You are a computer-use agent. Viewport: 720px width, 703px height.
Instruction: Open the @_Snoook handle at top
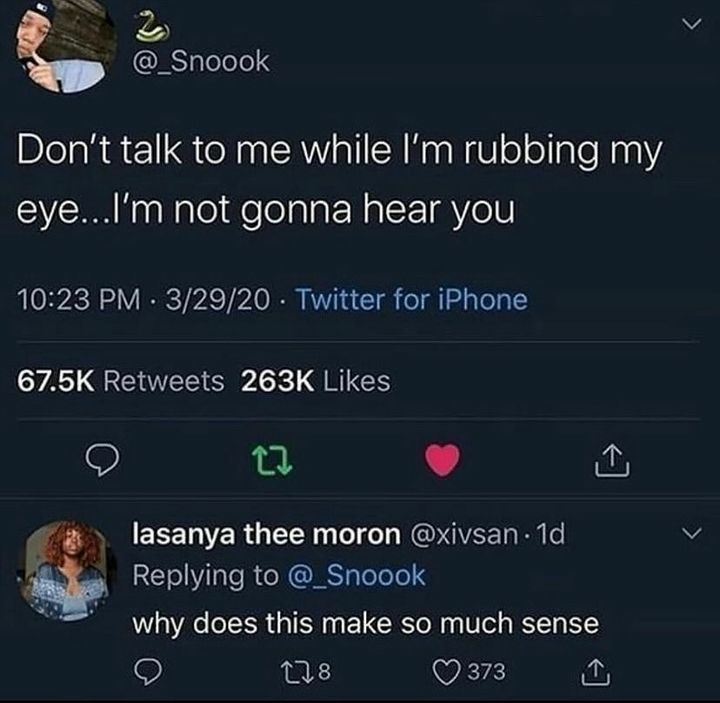click(x=201, y=62)
